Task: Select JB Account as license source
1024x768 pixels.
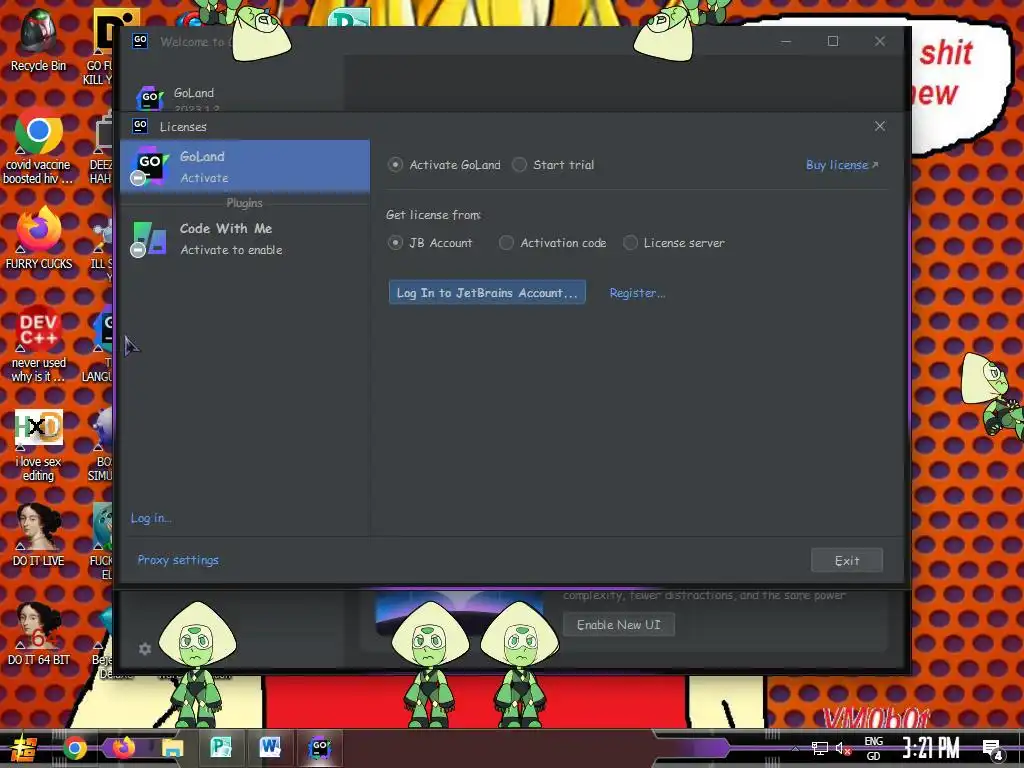Action: (394, 243)
